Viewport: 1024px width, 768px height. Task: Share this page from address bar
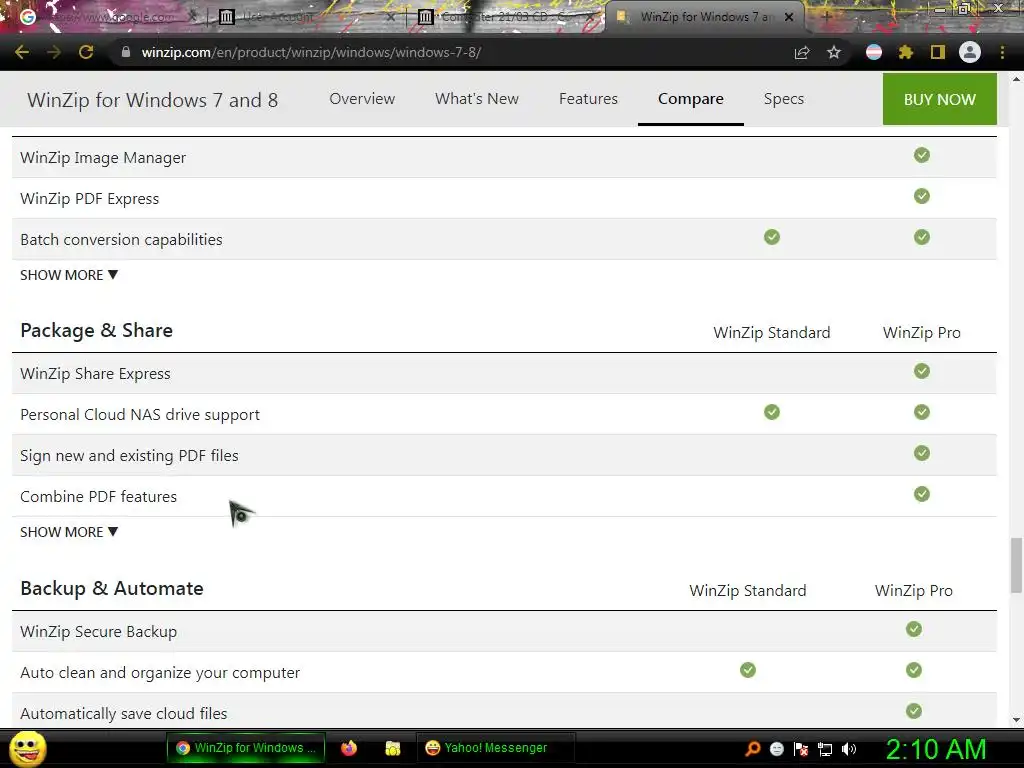click(x=802, y=52)
